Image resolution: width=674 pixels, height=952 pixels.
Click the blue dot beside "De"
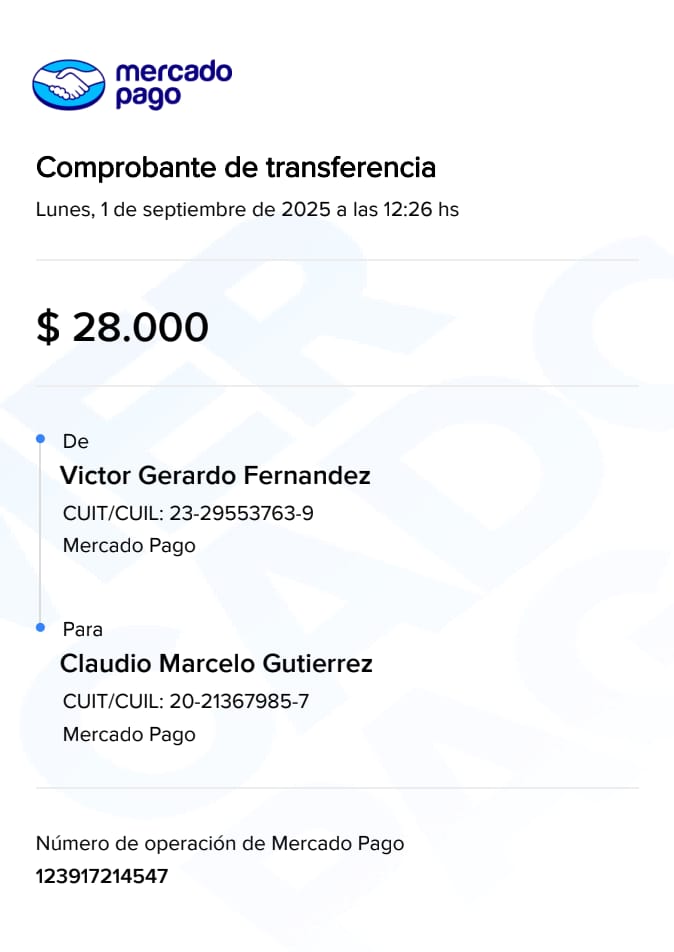click(x=40, y=439)
